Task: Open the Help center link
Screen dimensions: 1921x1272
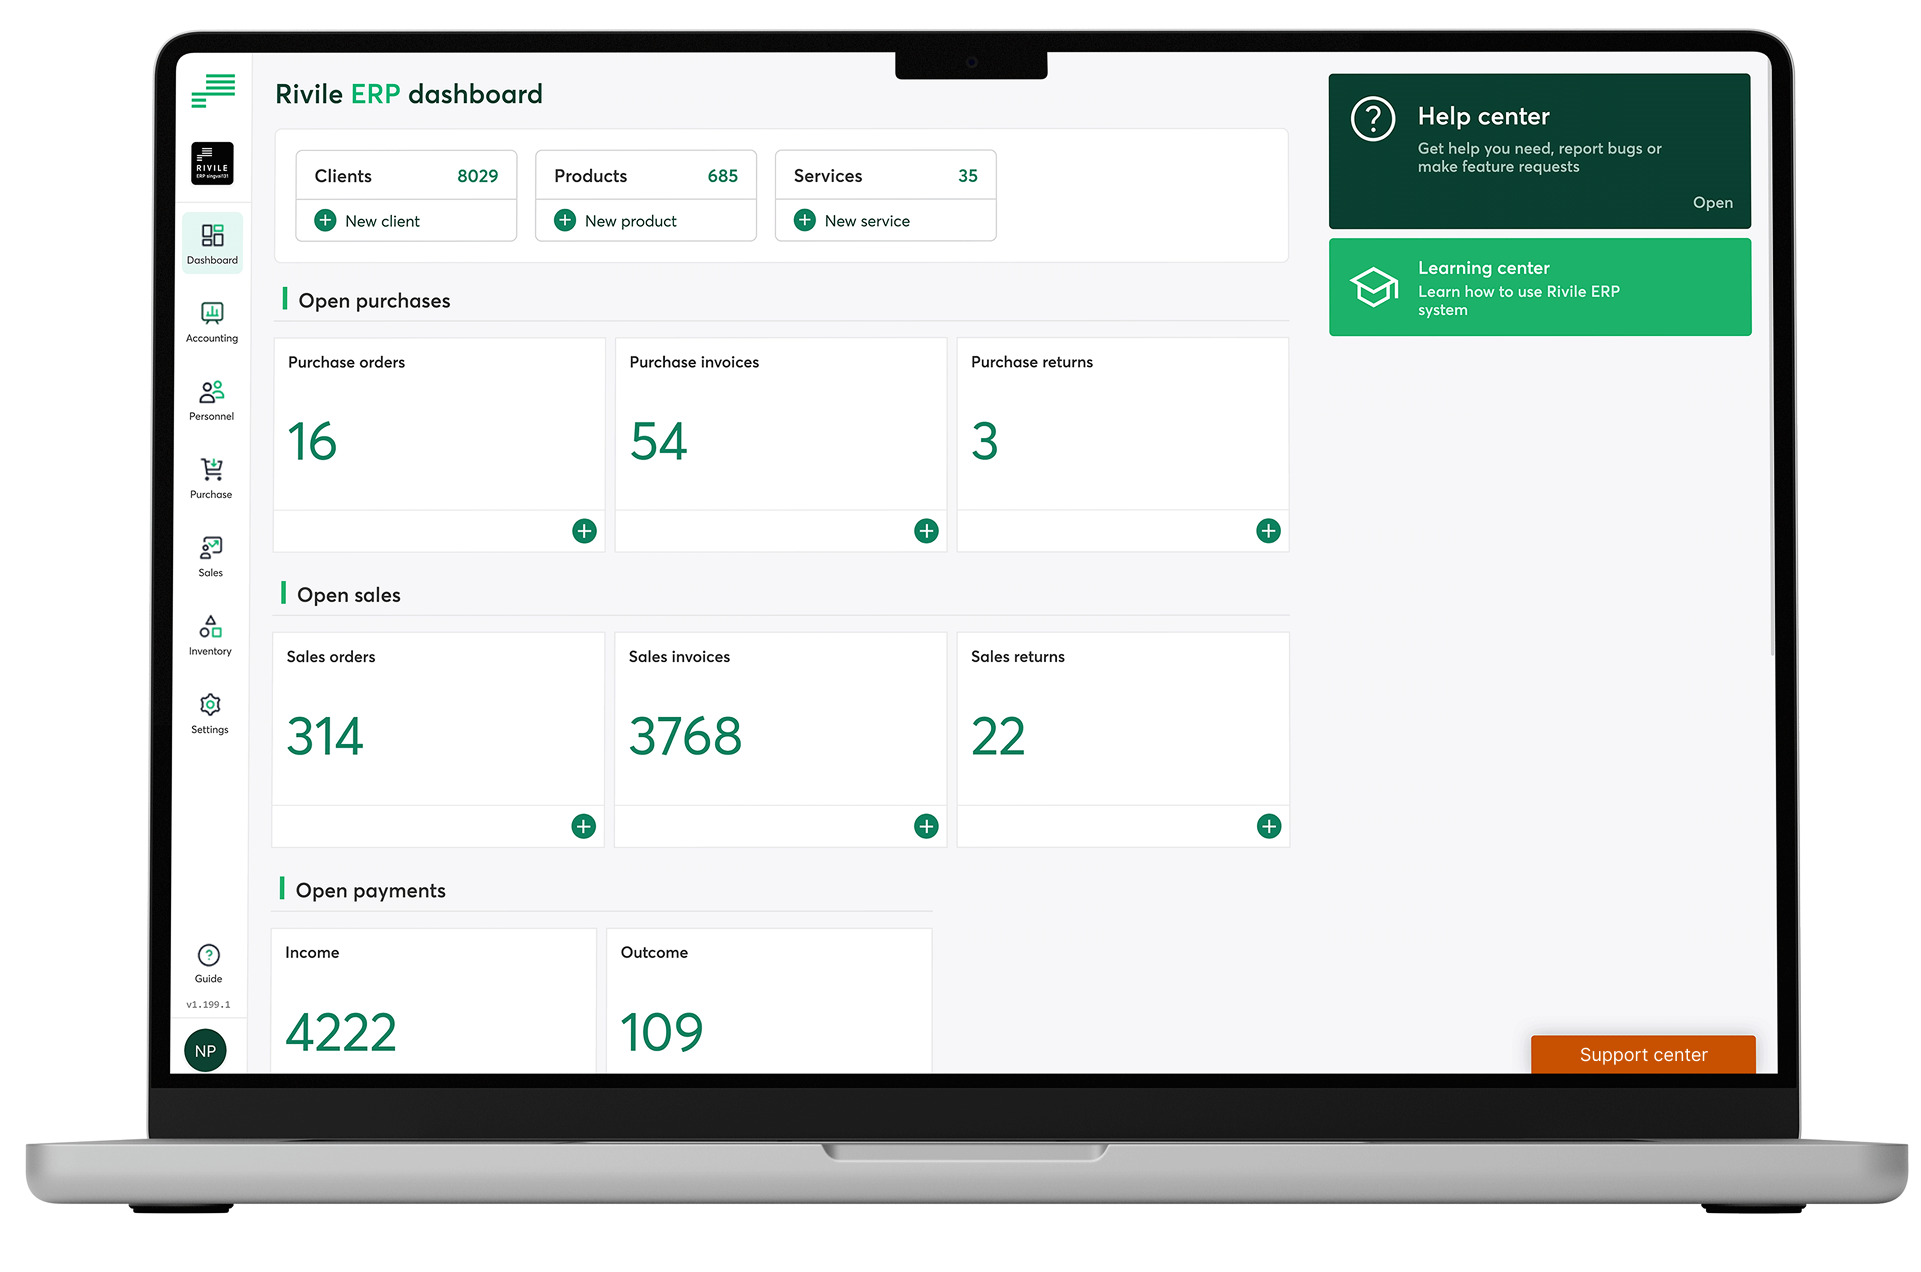Action: pos(1712,202)
